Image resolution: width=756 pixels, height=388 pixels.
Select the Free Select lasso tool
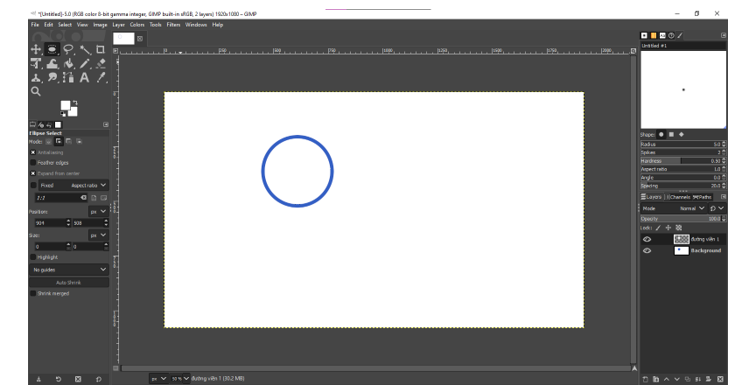pos(68,49)
